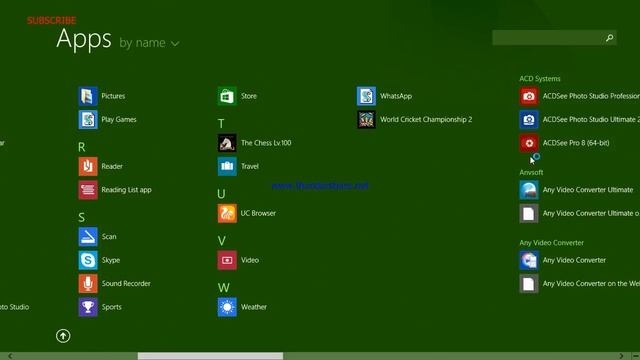This screenshot has width=640, height=360.
Task: Open World Cricket Championship 2 icon
Action: tap(366, 120)
